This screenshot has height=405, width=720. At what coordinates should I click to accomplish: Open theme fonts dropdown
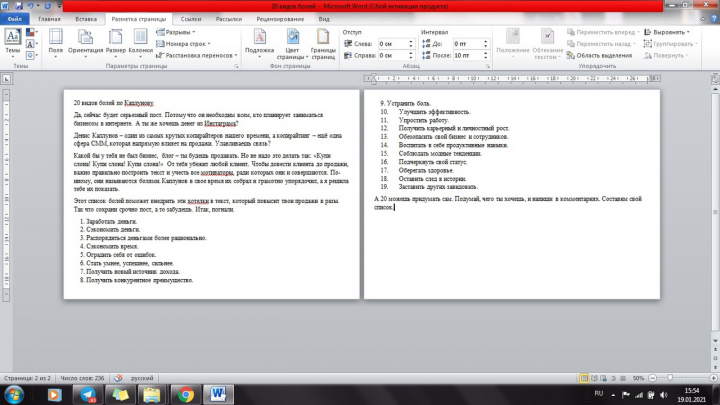(32, 44)
